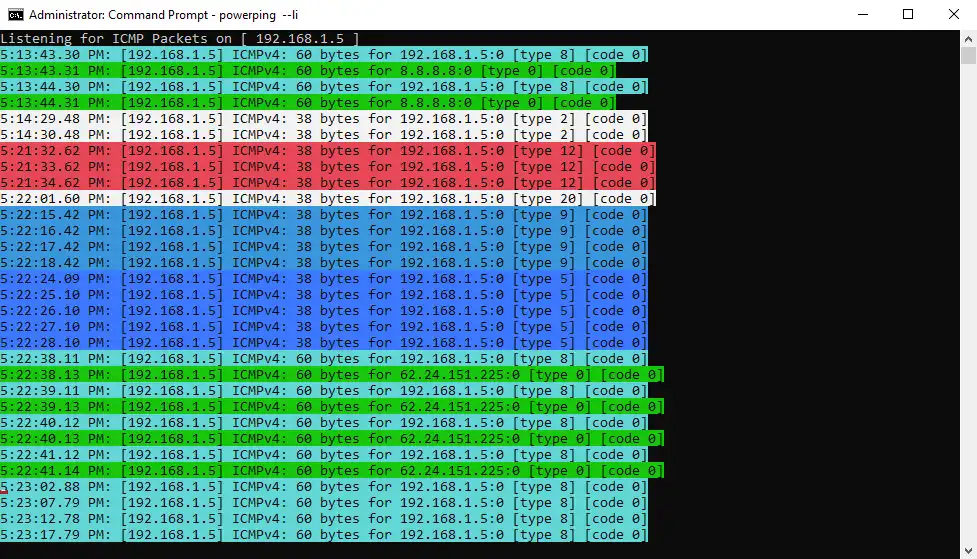This screenshot has width=977, height=559.
Task: Select the type 5 row at 5:22:28.10 PM
Action: (x=324, y=343)
